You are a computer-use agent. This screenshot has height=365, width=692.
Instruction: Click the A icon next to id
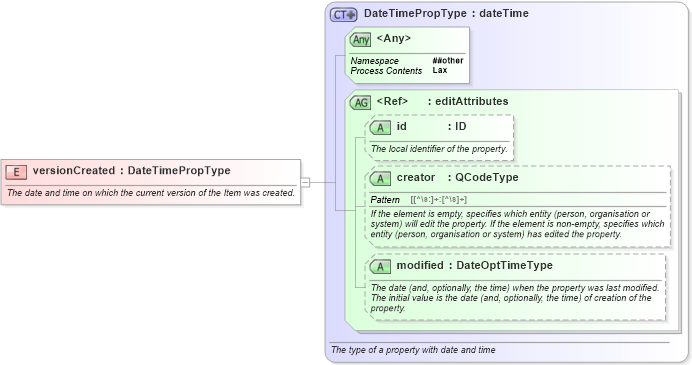coord(380,128)
